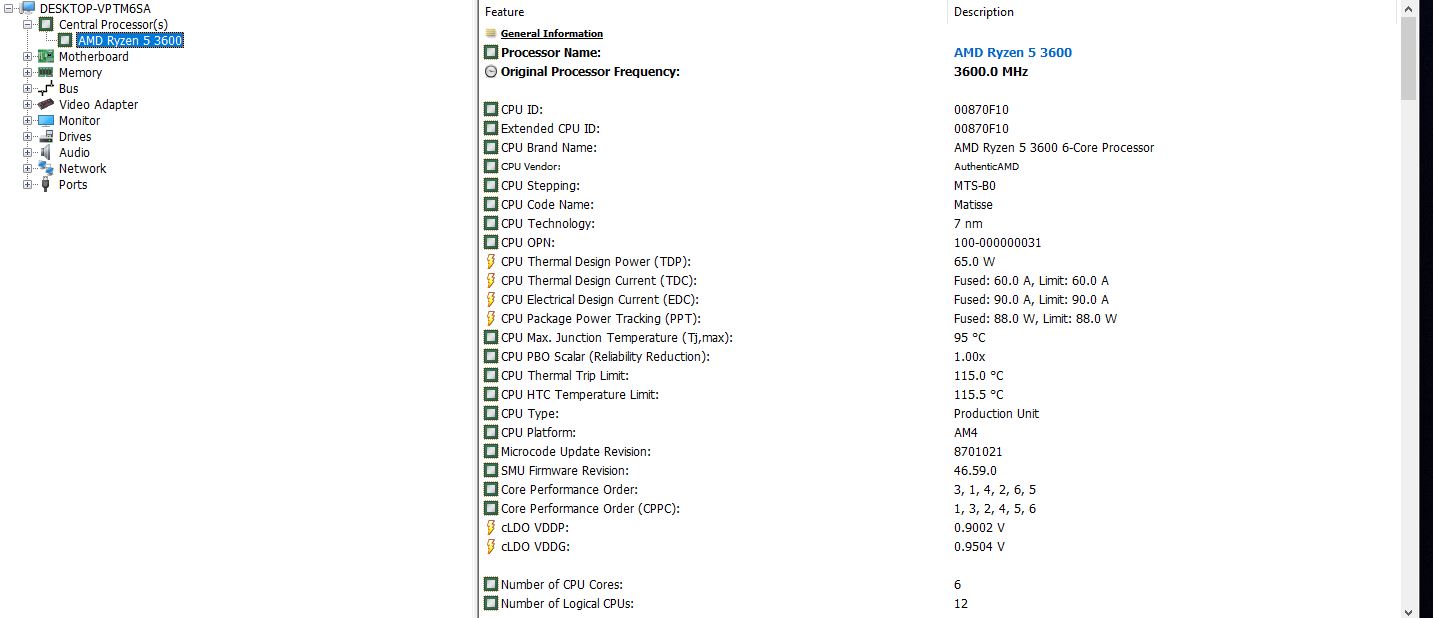The height and width of the screenshot is (618, 1433).
Task: Expand the Monitor tree node
Action: pos(28,120)
